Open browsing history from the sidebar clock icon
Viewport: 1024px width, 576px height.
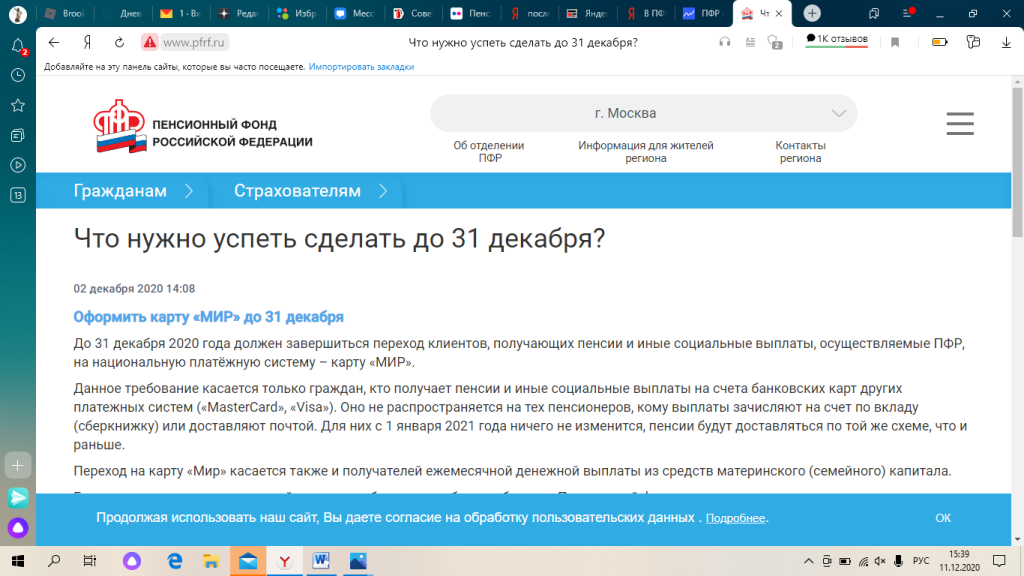(18, 75)
